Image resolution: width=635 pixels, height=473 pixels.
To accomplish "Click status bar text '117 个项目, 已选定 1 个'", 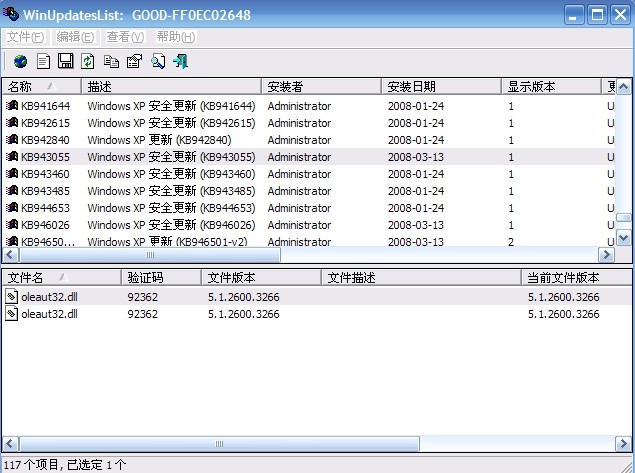I will coord(65,465).
